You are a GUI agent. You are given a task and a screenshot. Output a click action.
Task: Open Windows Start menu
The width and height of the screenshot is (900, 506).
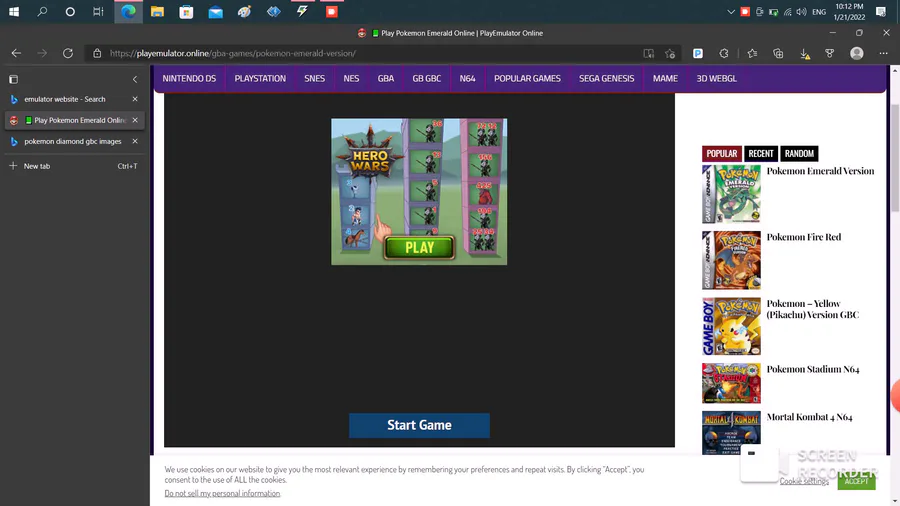point(14,11)
